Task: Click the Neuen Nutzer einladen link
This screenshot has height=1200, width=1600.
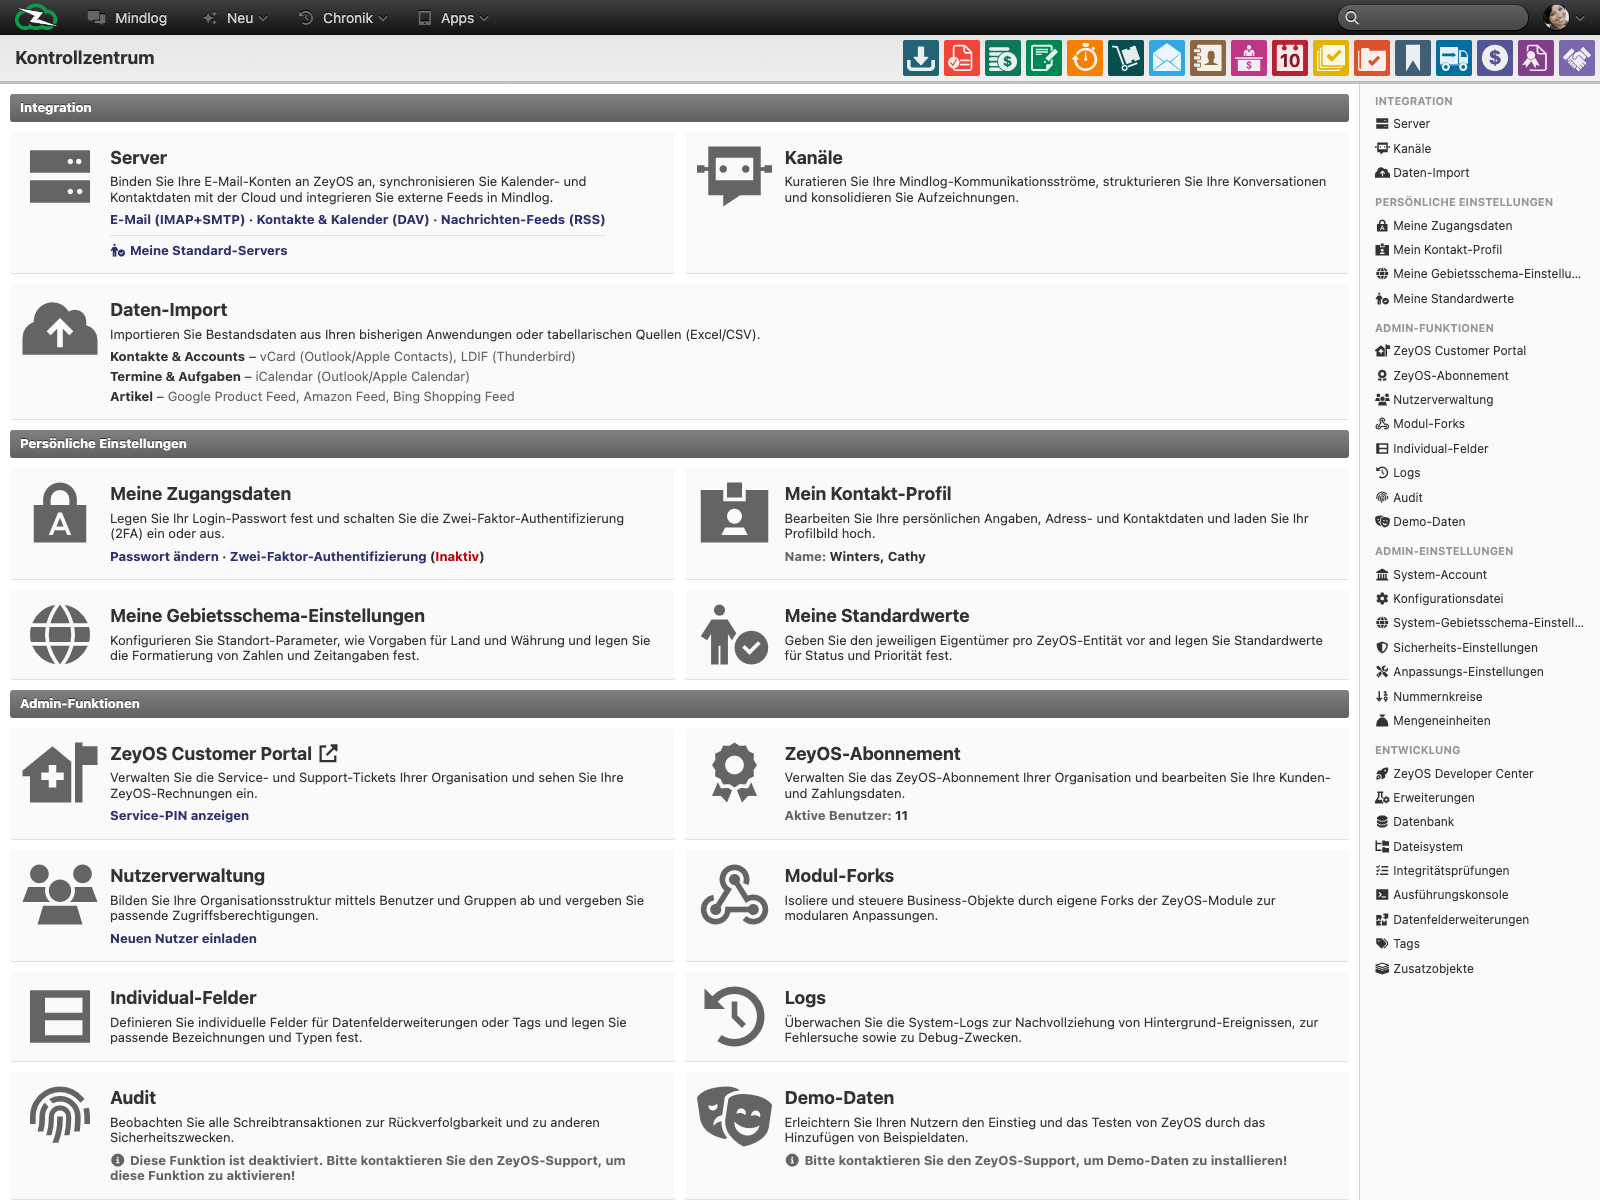Action: coord(183,939)
